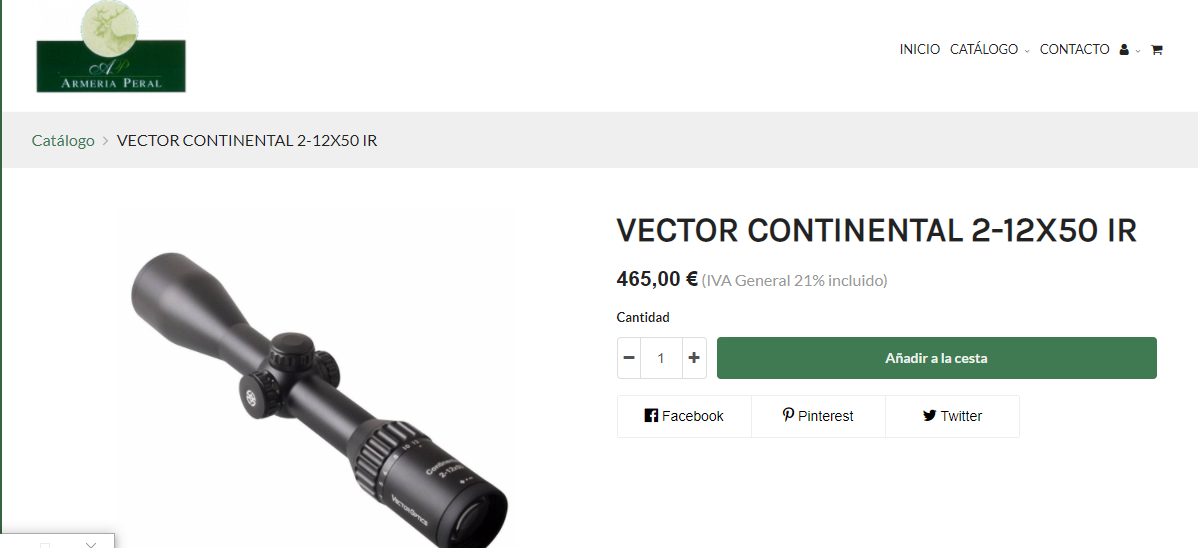Image resolution: width=1198 pixels, height=548 pixels.
Task: Go to the INICIO page
Action: pos(920,49)
